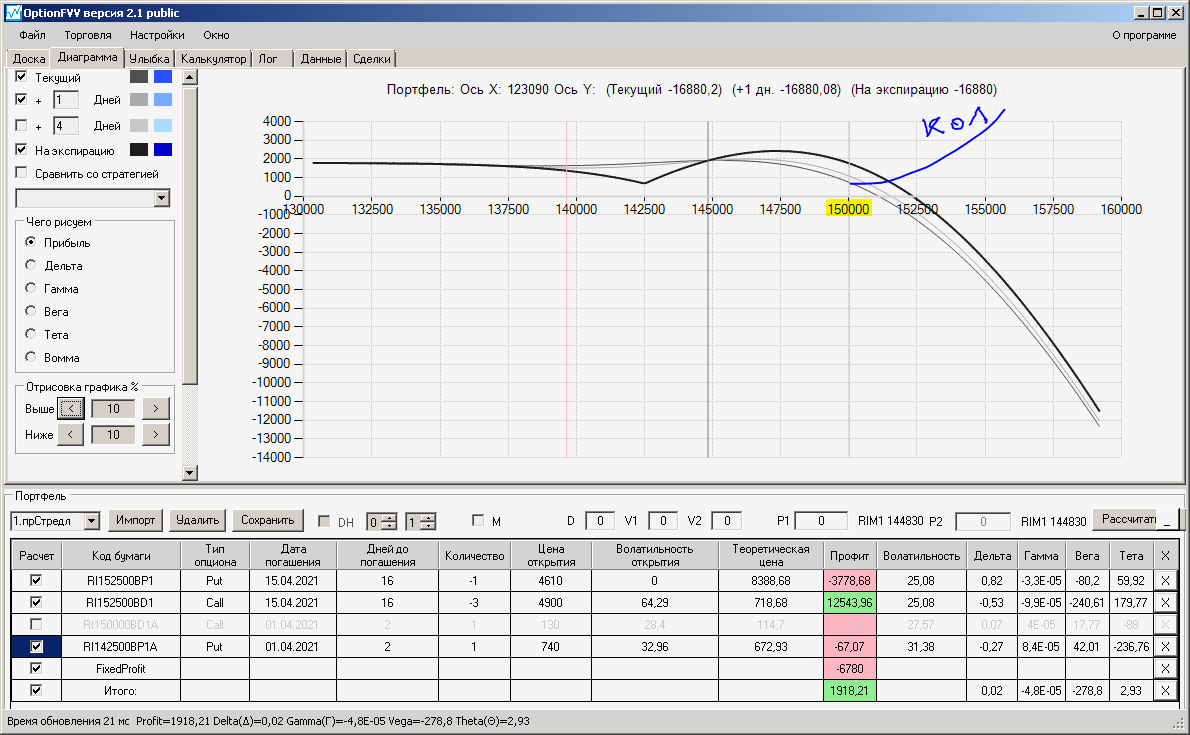The width and height of the screenshot is (1190, 735).
Task: Open the Настройки menu
Action: (157, 35)
